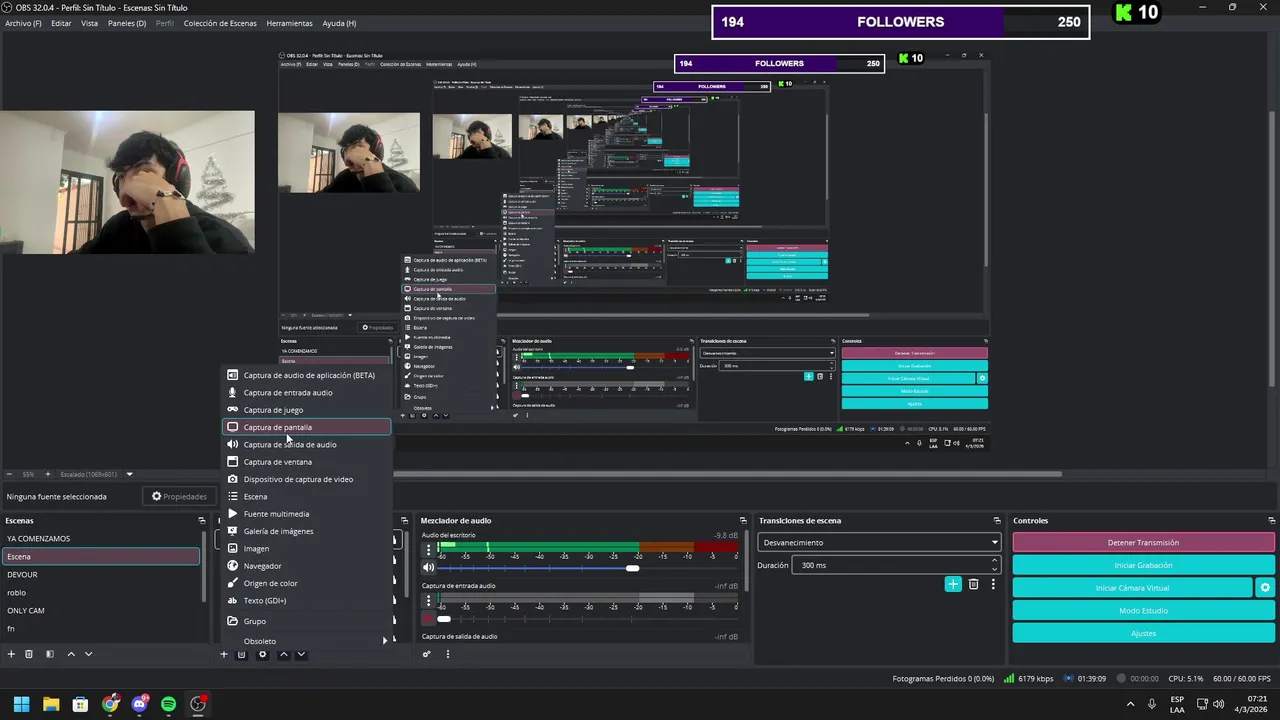Delete the transition with the trash icon

tap(973, 584)
